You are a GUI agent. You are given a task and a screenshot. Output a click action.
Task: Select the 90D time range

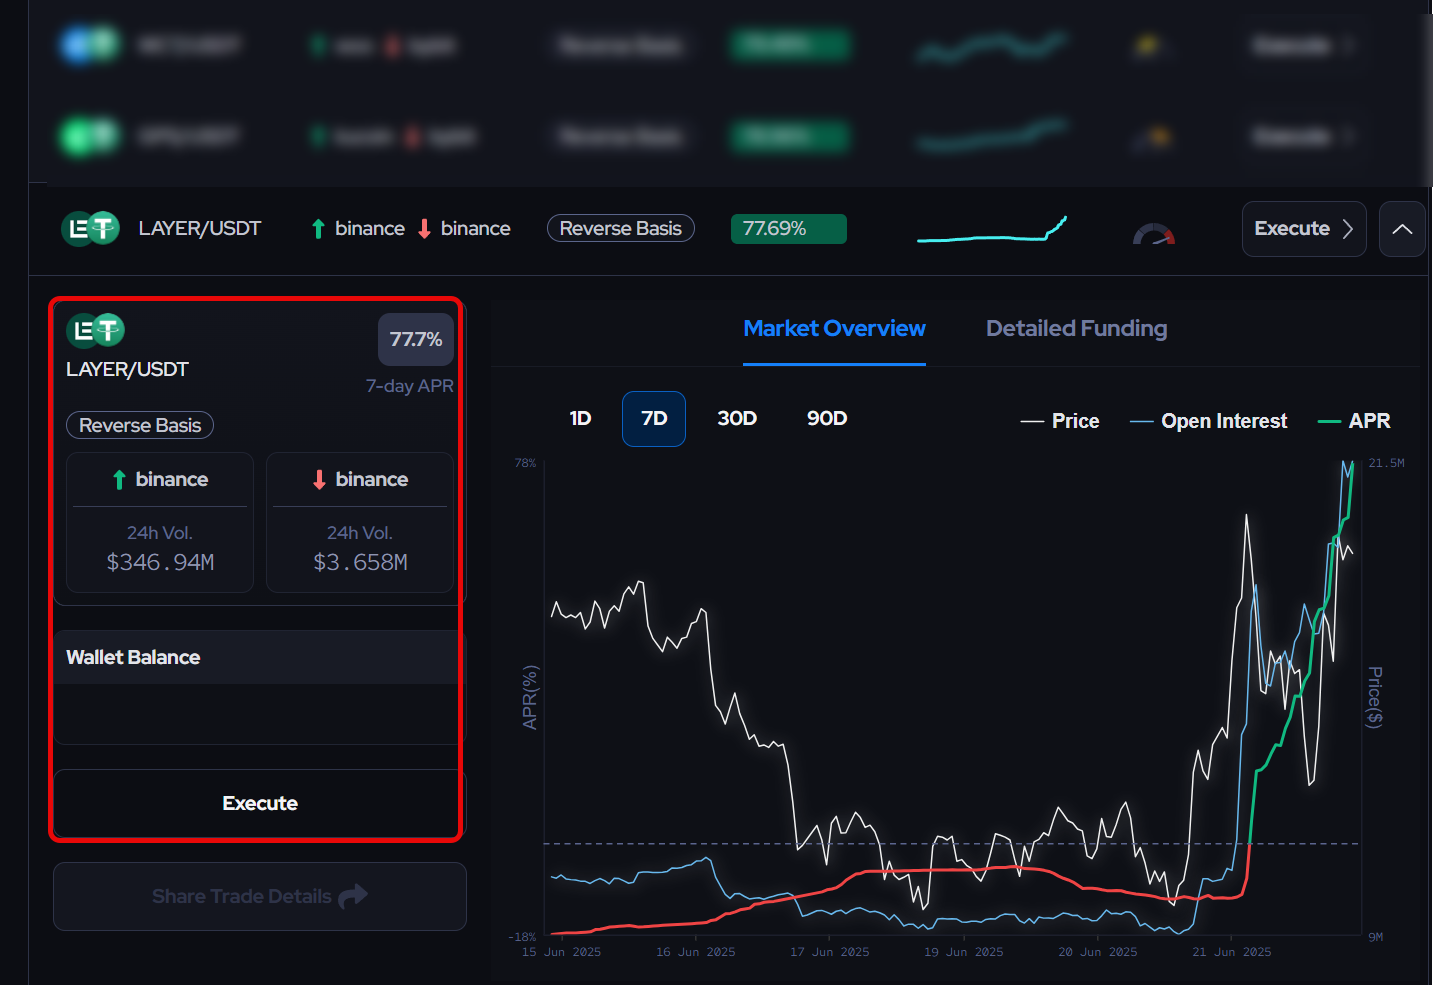pos(827,419)
